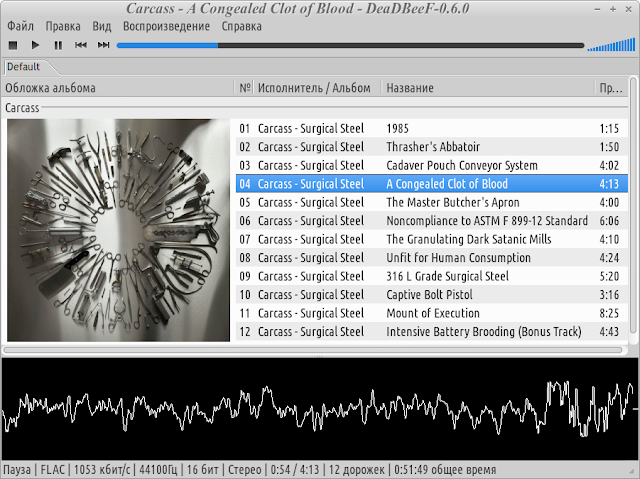Skip to next track

[x=103, y=45]
